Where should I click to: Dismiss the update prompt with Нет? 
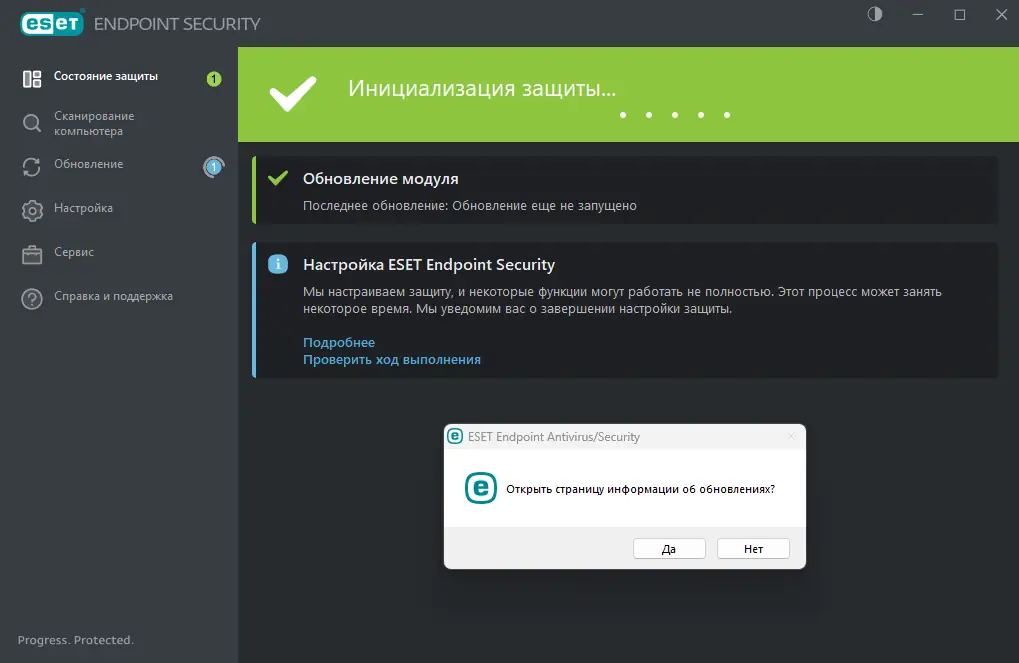click(753, 548)
